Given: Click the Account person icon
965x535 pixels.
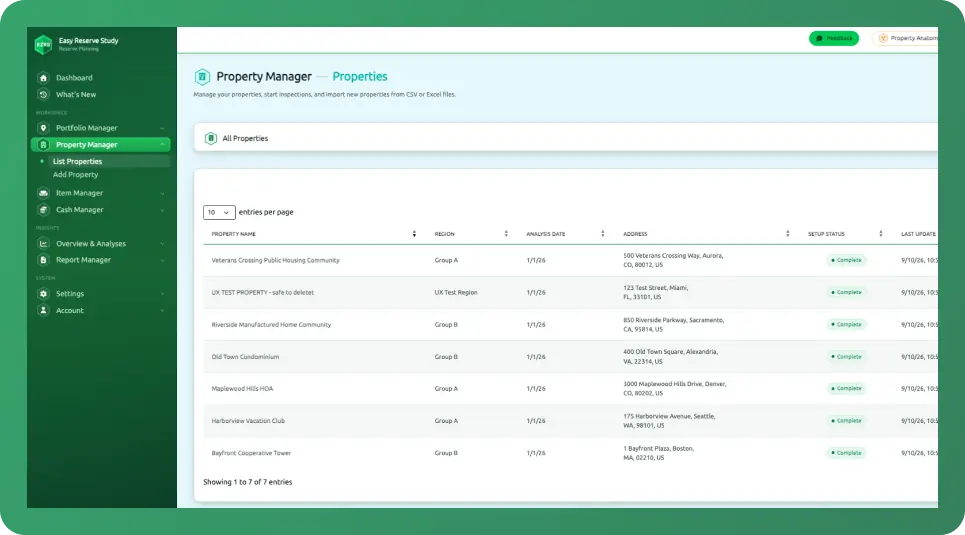Looking at the screenshot, I should 43,310.
